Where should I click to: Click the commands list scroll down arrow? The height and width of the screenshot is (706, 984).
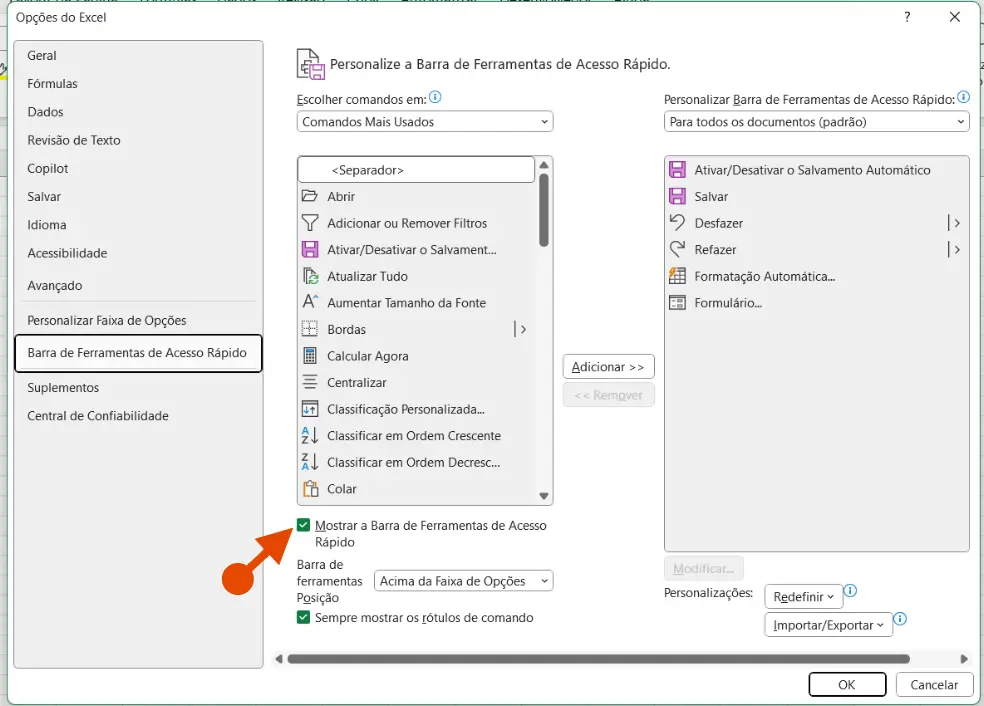[x=544, y=496]
